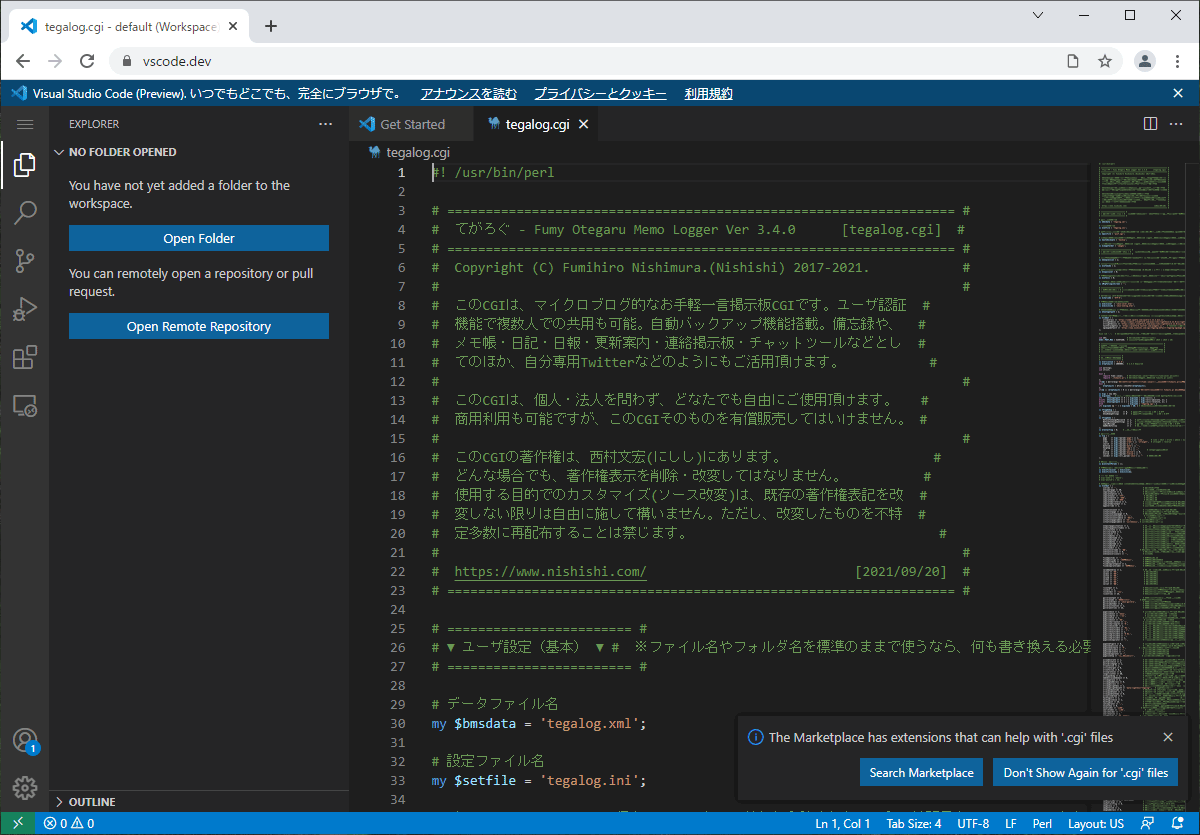Go back in the browser
The image size is (1200, 835).
(x=23, y=61)
